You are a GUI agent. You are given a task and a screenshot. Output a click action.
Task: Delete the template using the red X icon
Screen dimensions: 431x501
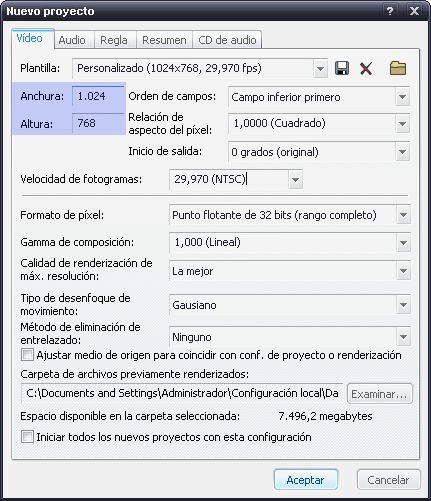(366, 69)
